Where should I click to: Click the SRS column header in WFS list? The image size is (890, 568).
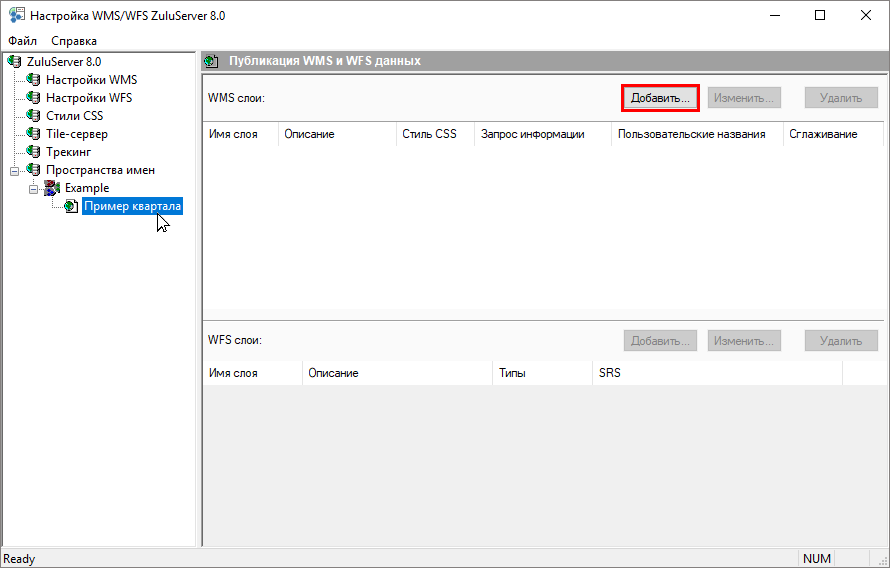click(716, 373)
